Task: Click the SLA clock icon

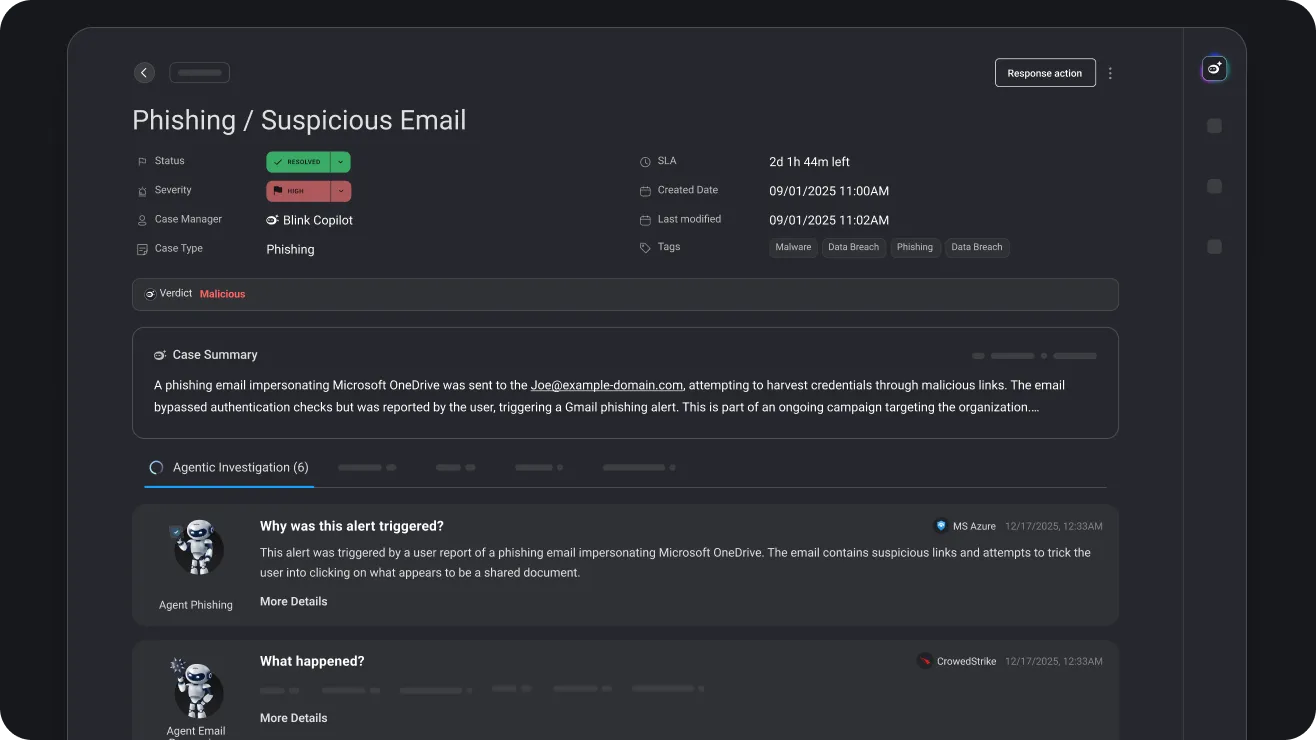Action: coord(645,161)
